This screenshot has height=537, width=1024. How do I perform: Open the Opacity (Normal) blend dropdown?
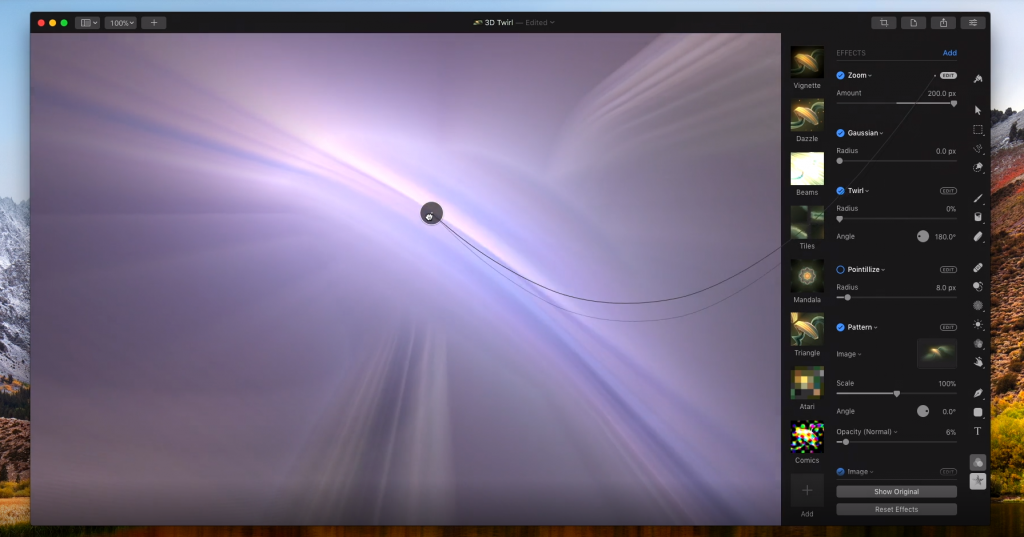pos(867,432)
